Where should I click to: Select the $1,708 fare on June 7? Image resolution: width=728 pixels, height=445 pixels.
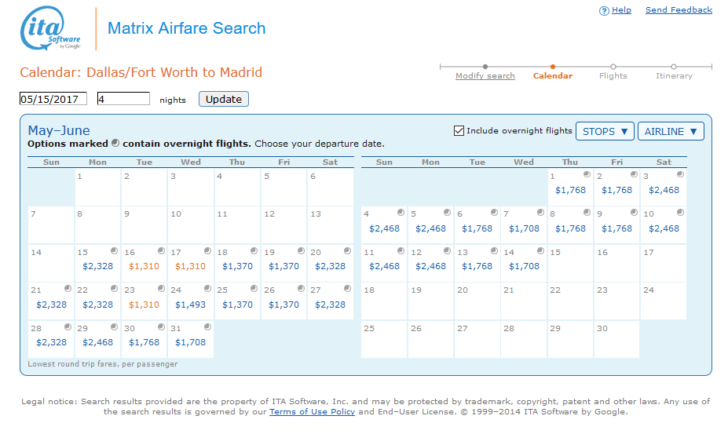coord(524,229)
